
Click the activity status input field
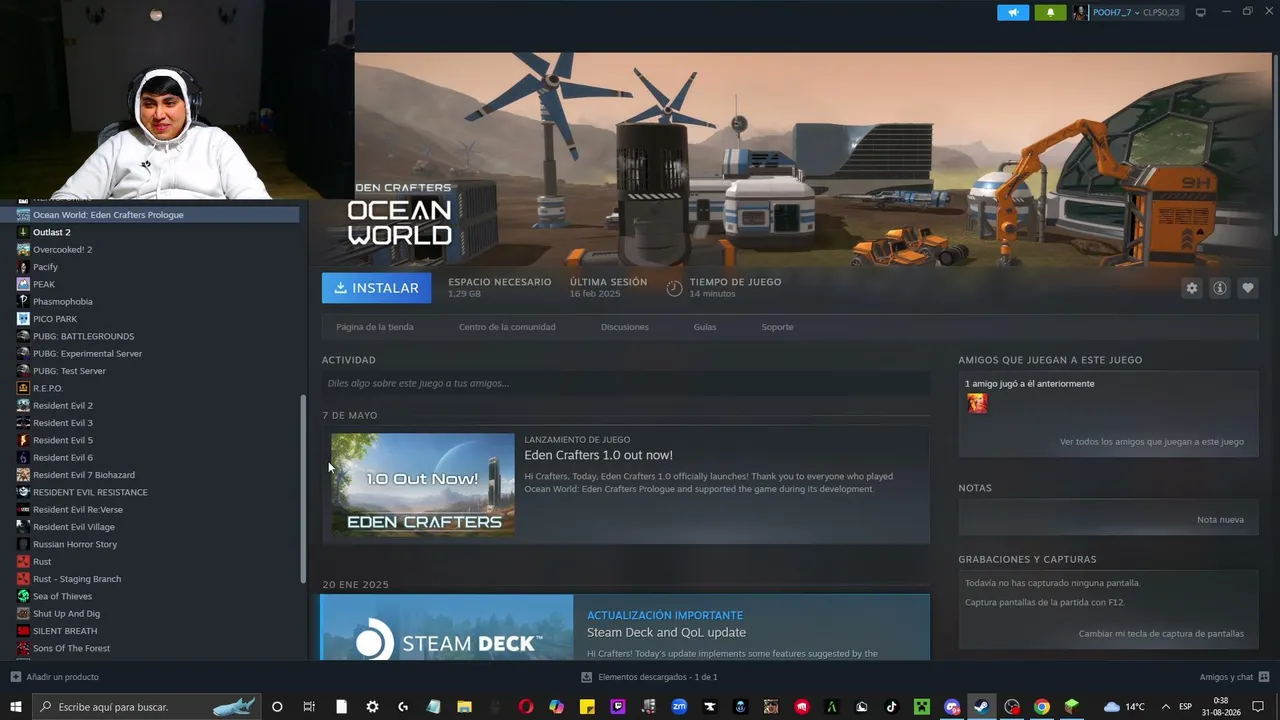[x=626, y=383]
